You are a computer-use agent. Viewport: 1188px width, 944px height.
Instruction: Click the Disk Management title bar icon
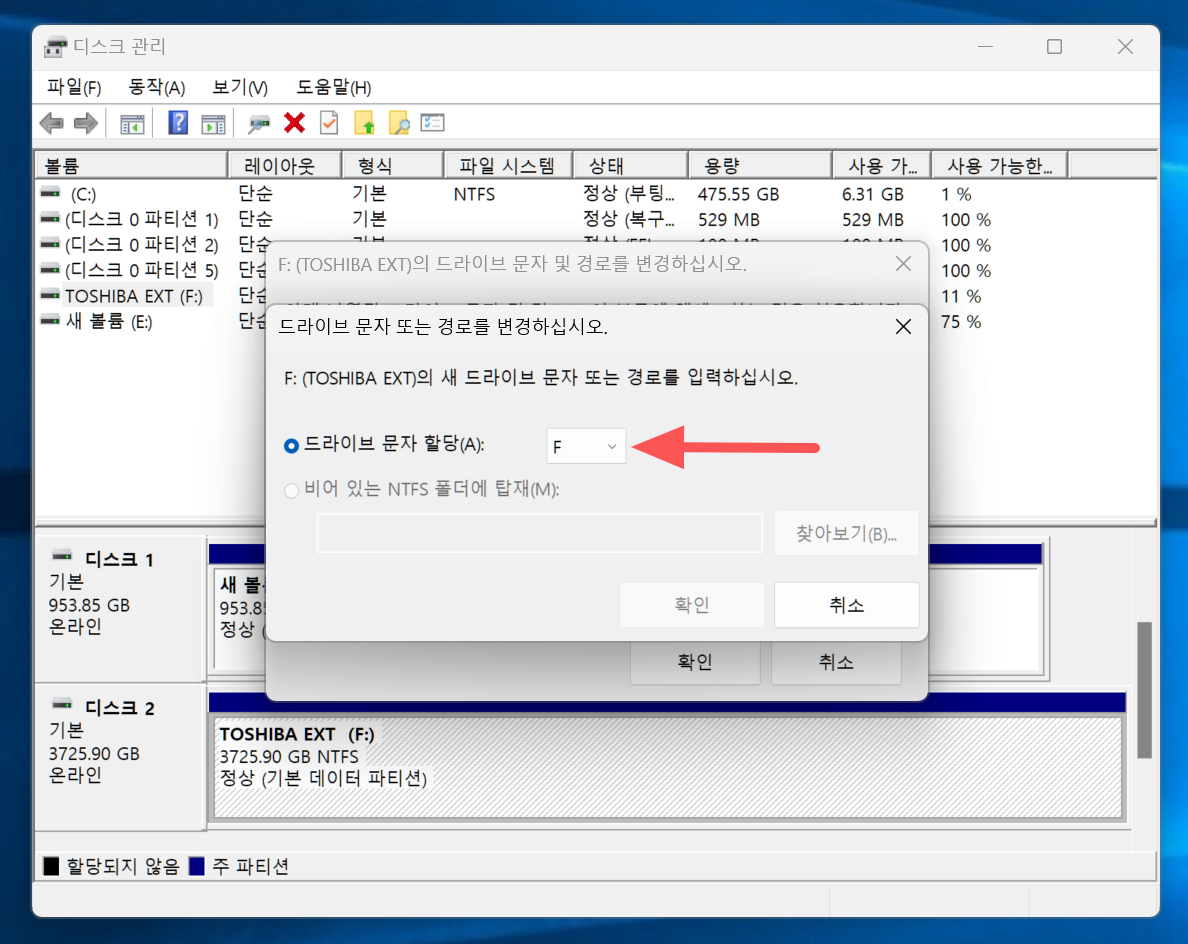point(55,47)
